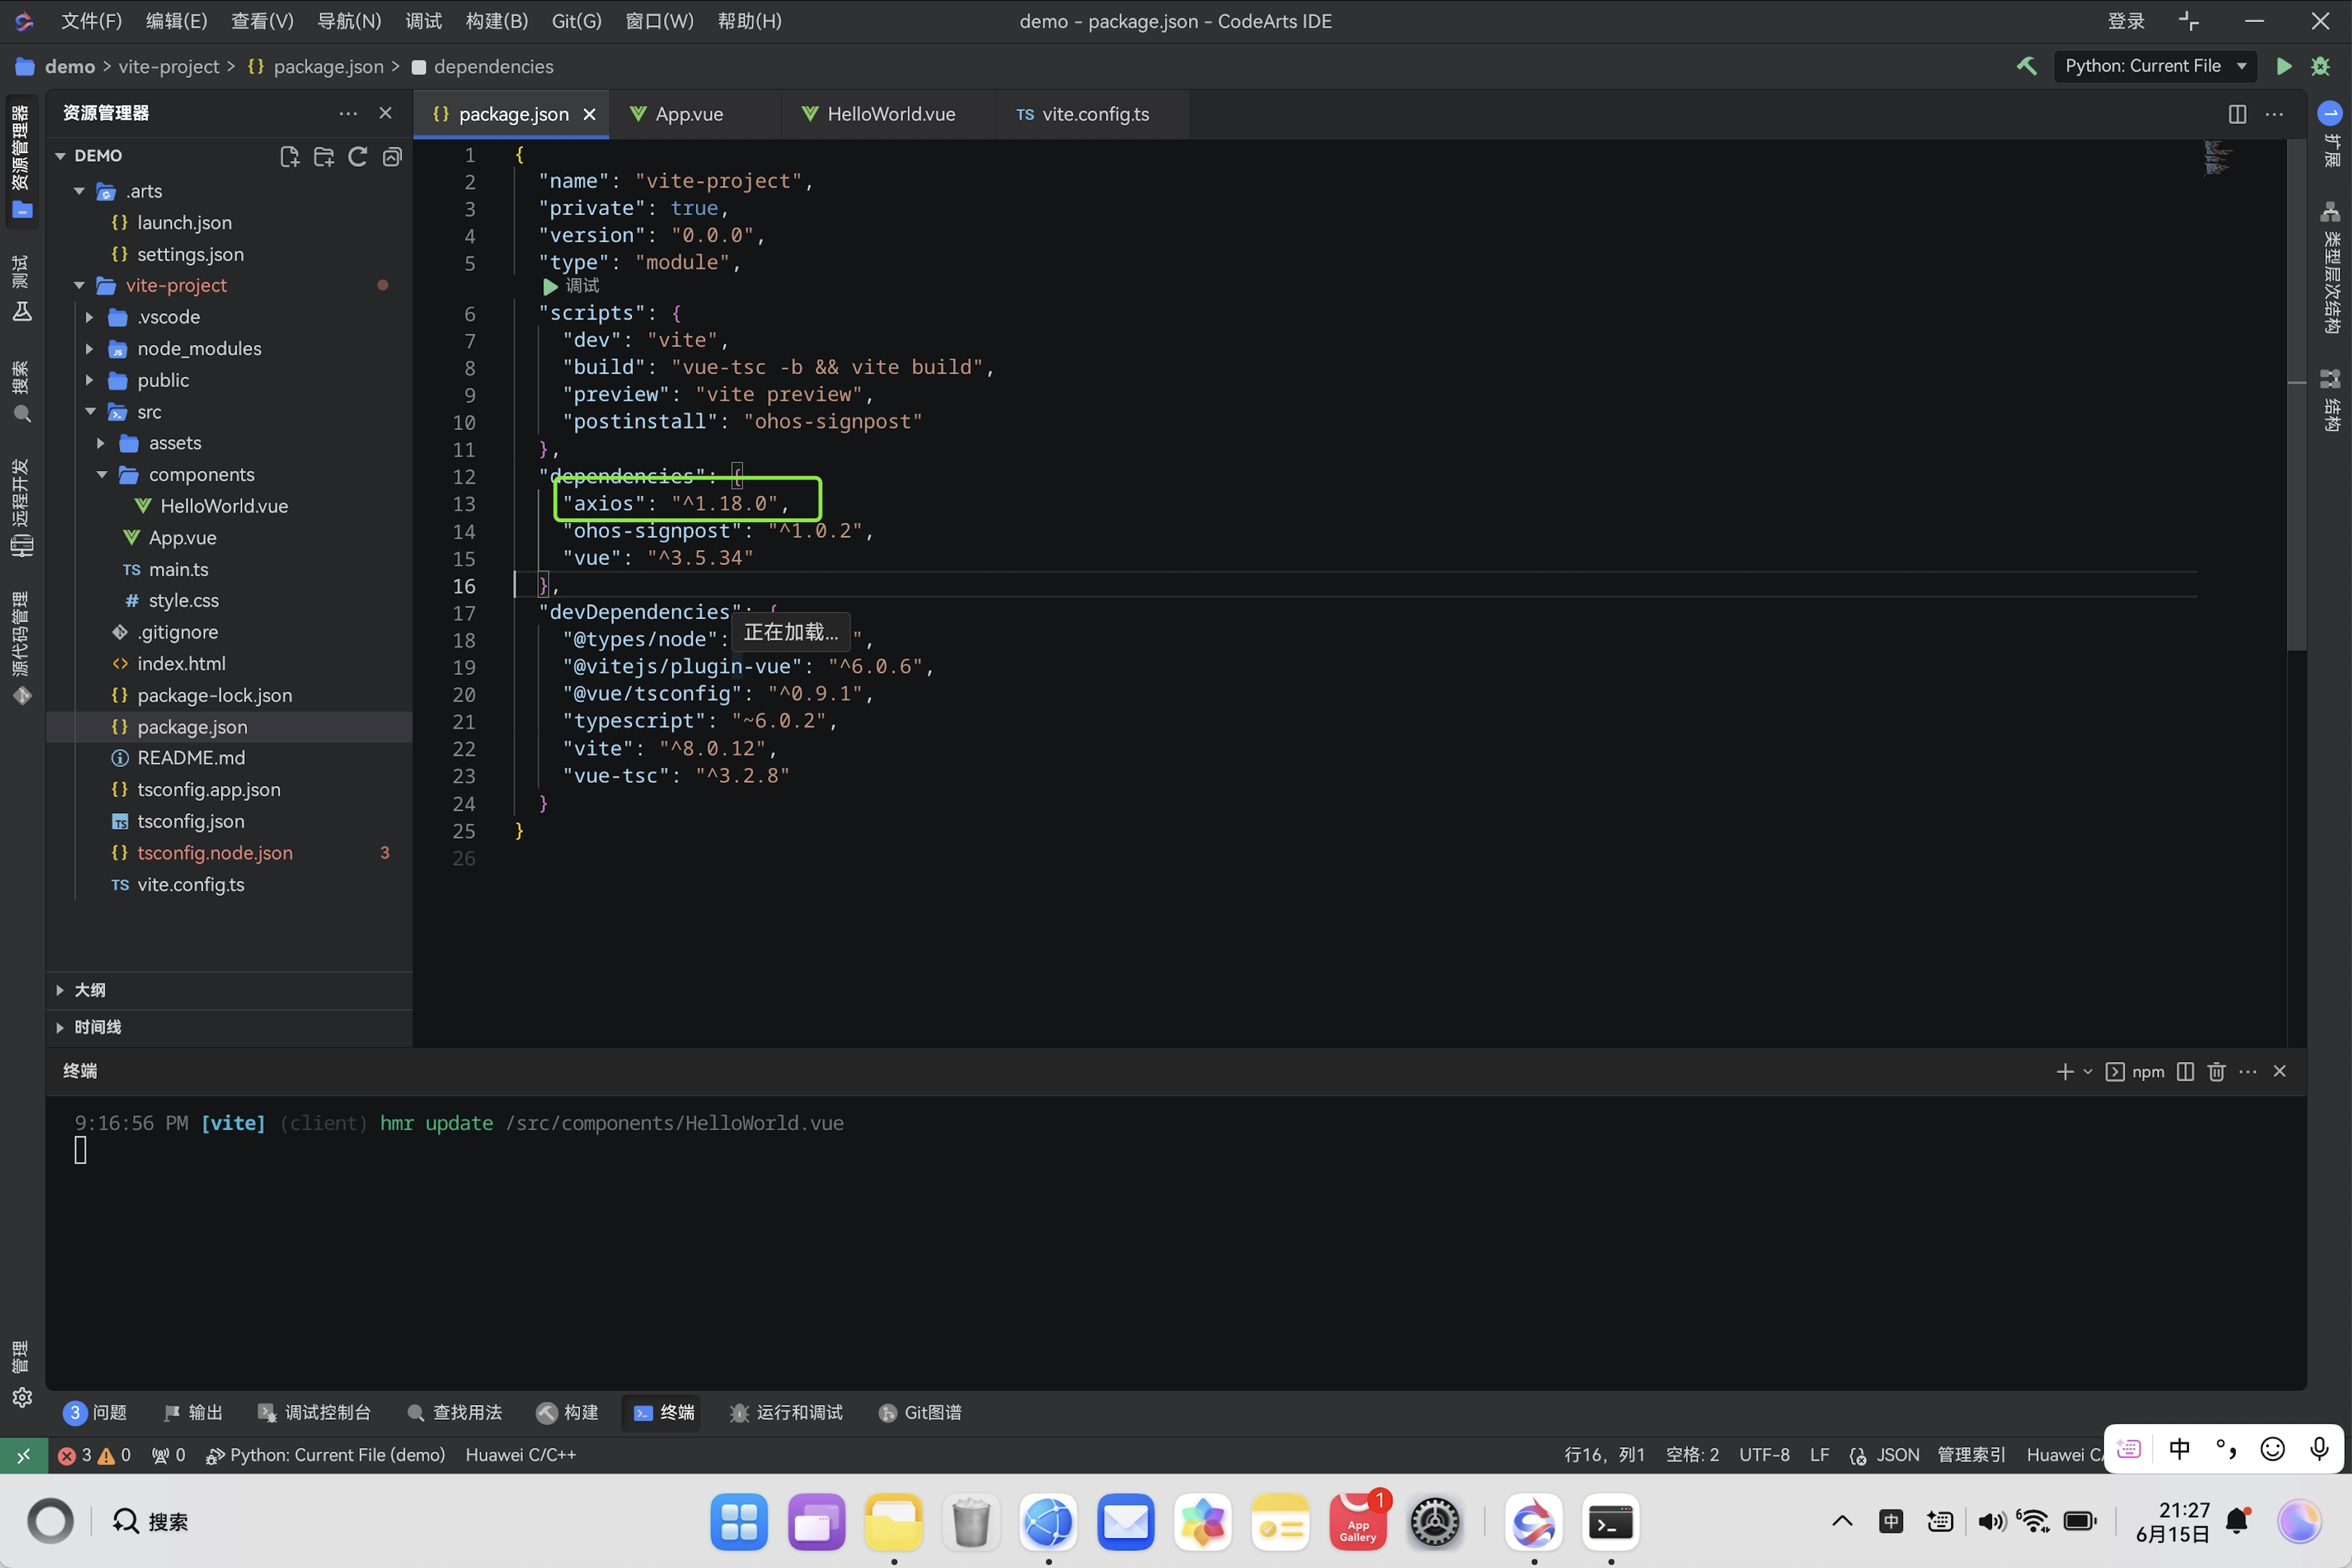Screen dimensions: 2352x1568
Task: Open type hierarchy panel on right sidebar
Action: tap(2330, 268)
